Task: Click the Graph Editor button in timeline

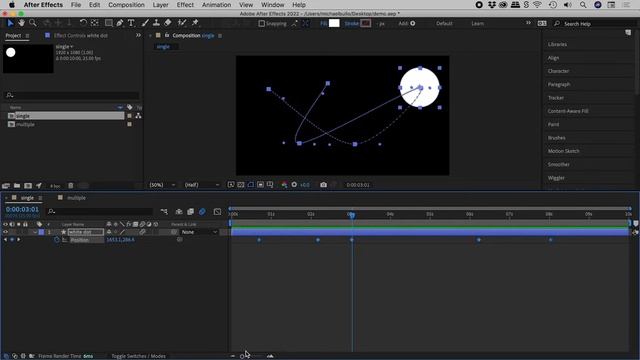Action: click(217, 211)
